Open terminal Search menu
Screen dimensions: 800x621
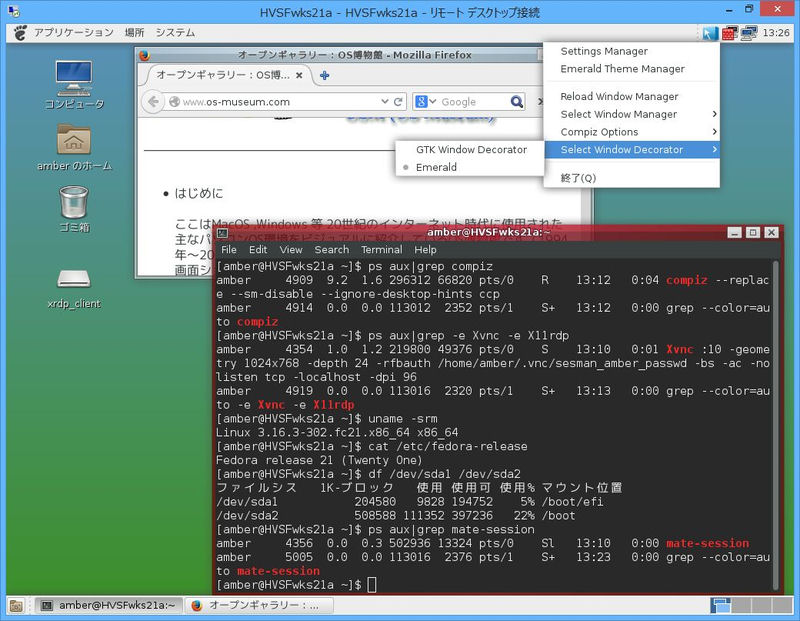tap(332, 250)
